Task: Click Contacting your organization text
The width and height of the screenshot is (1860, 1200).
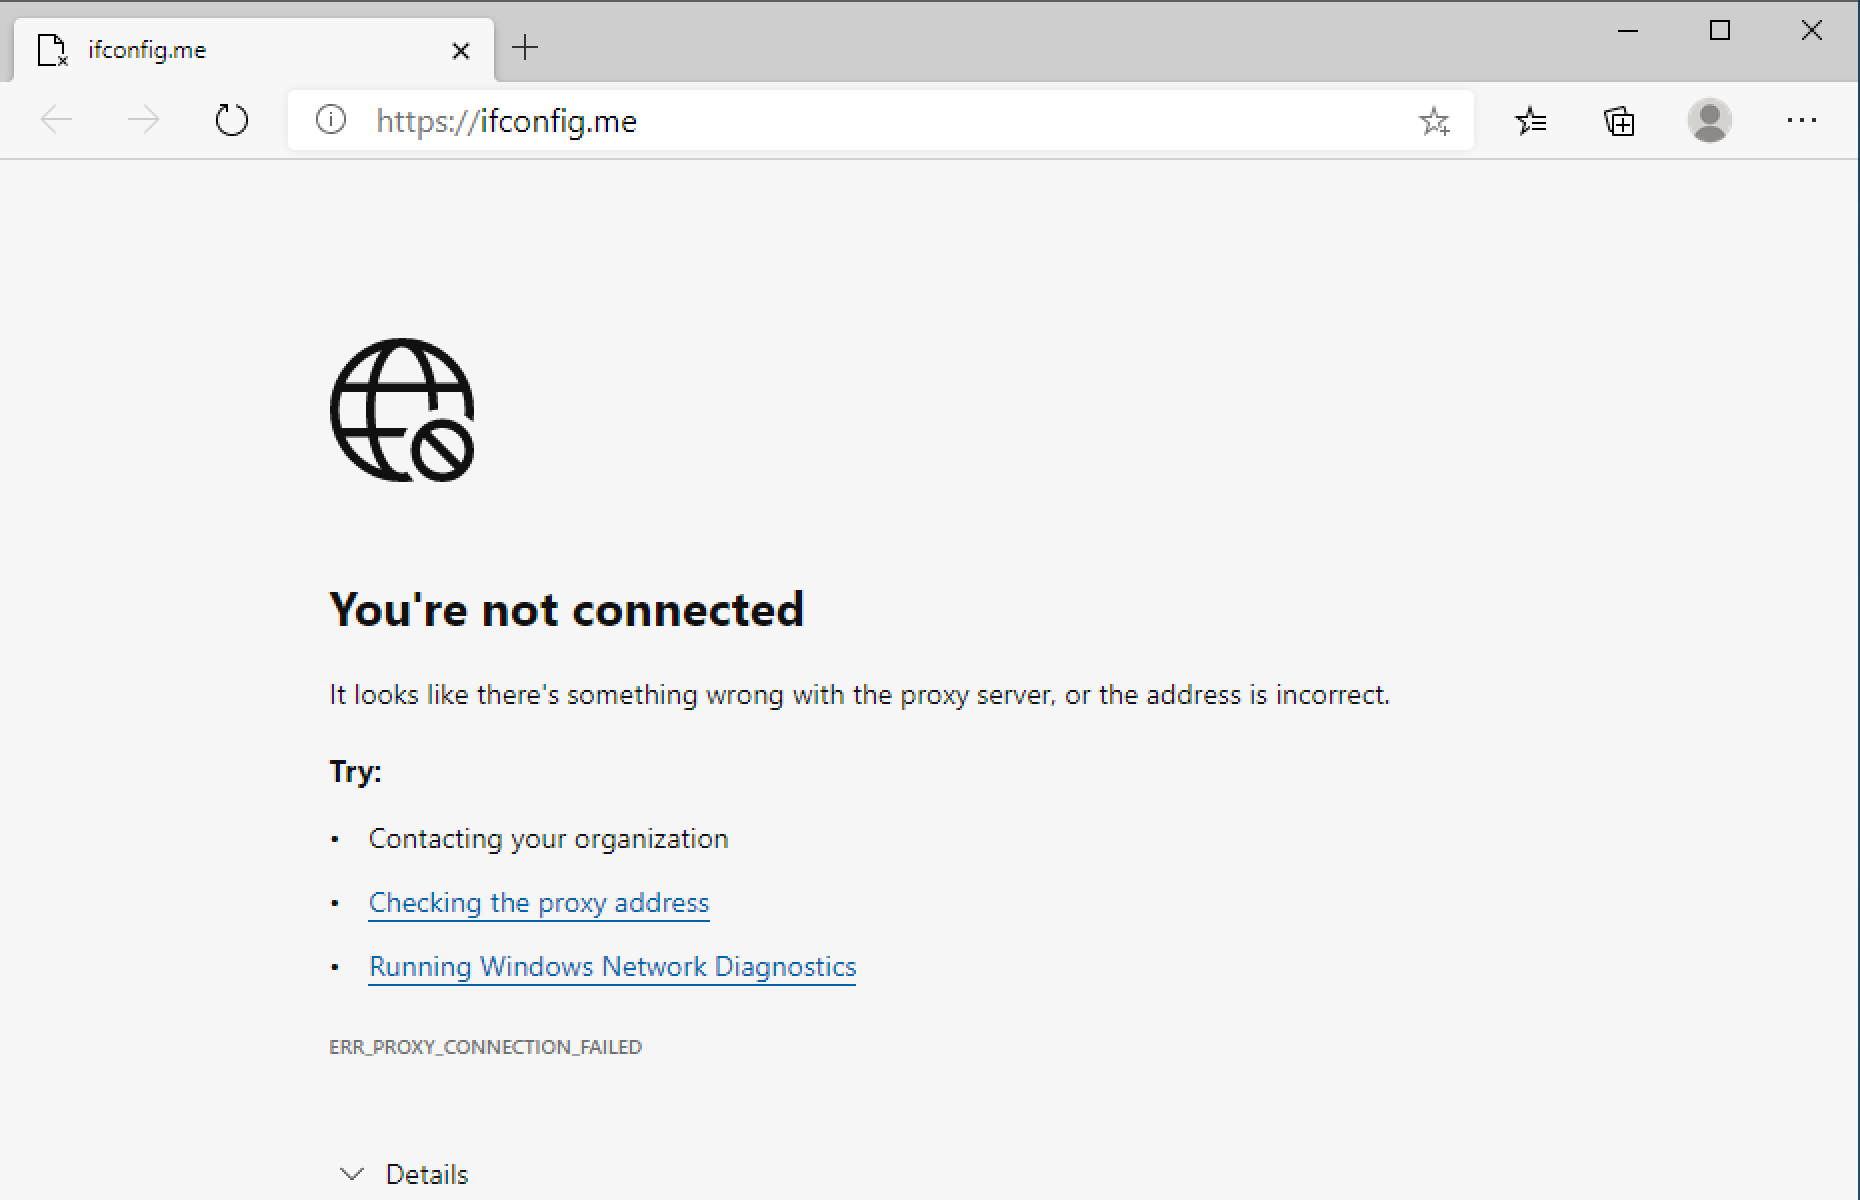Action: (548, 839)
